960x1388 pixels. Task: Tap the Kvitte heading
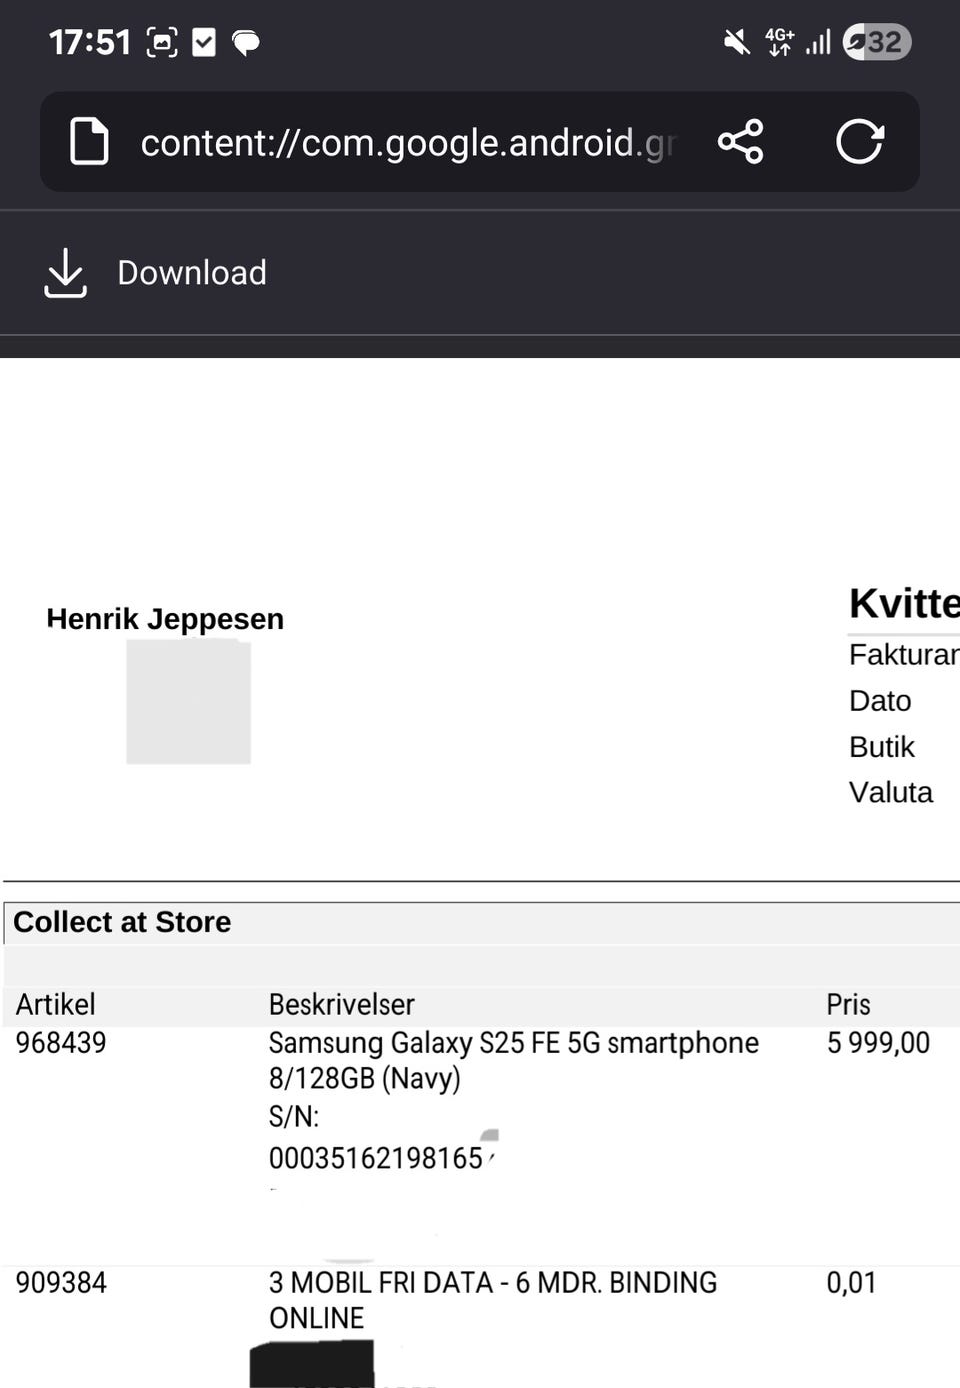click(x=904, y=604)
